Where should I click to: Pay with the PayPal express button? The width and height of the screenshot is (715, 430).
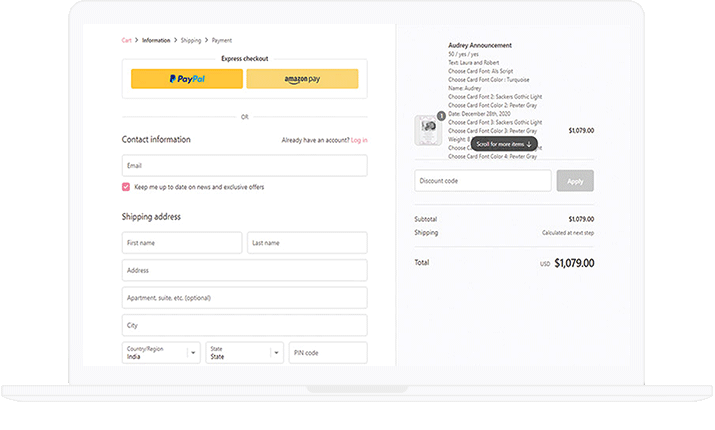(x=187, y=79)
